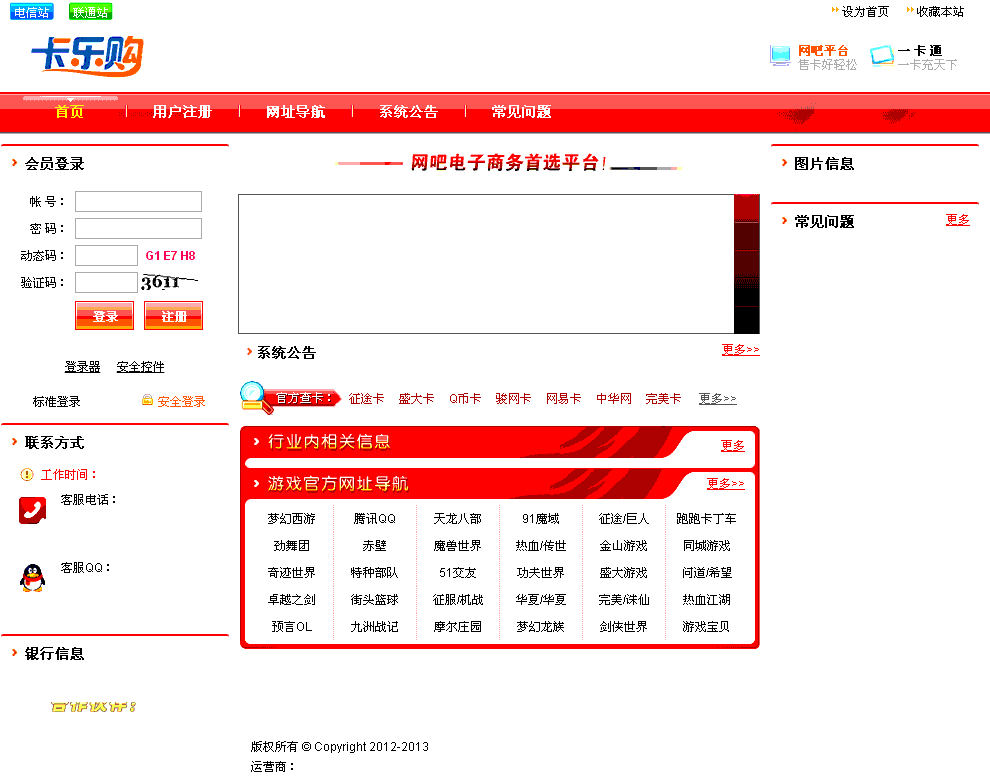
Task: Open the 91魔域 game link
Action: [540, 518]
